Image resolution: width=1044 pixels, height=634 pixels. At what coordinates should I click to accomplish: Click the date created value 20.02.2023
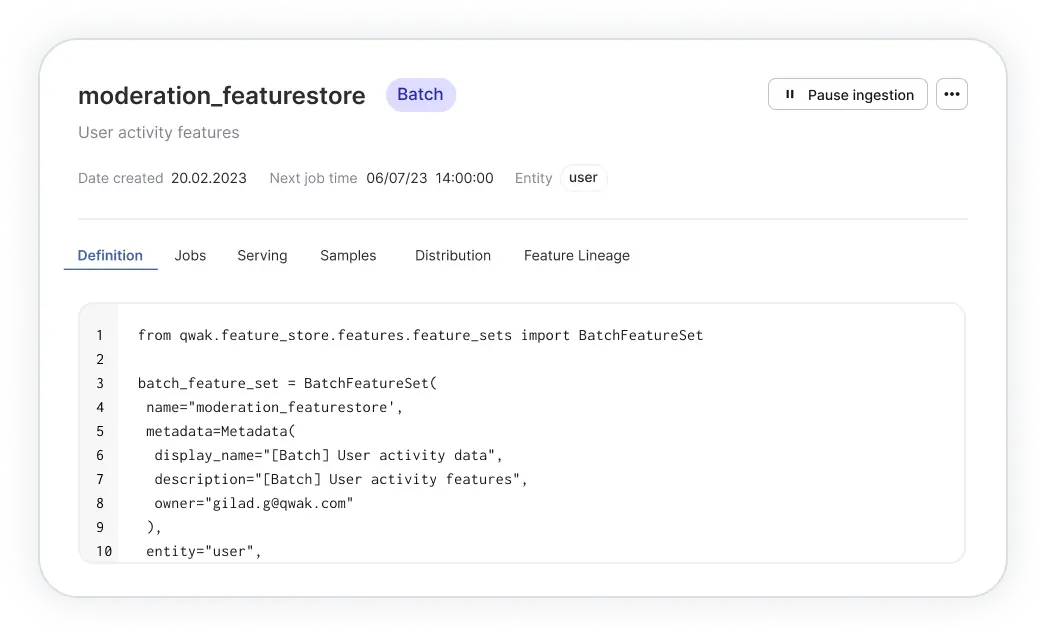click(x=209, y=178)
